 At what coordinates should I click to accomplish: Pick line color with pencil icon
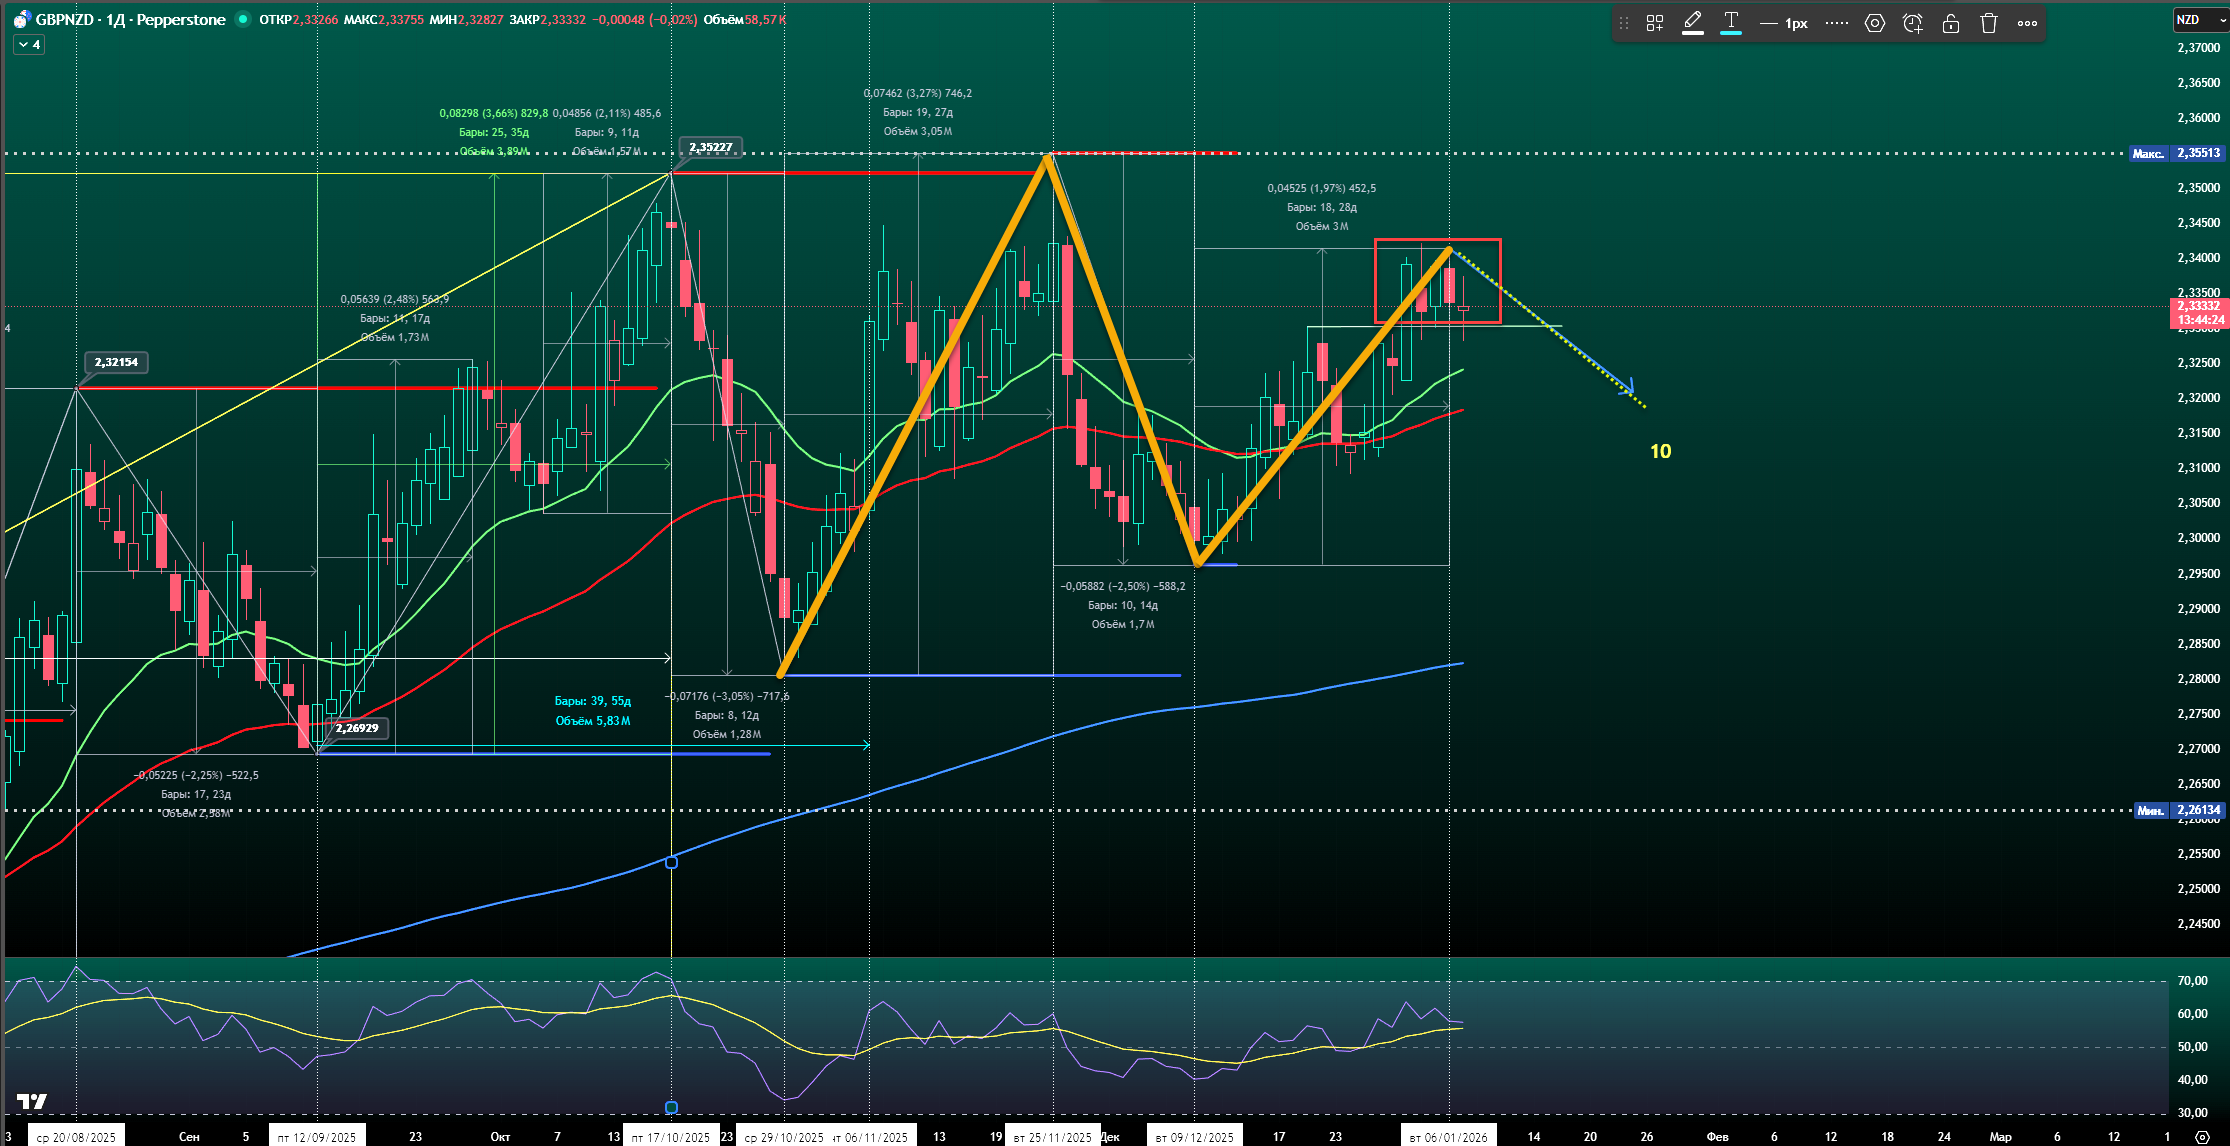point(1693,22)
